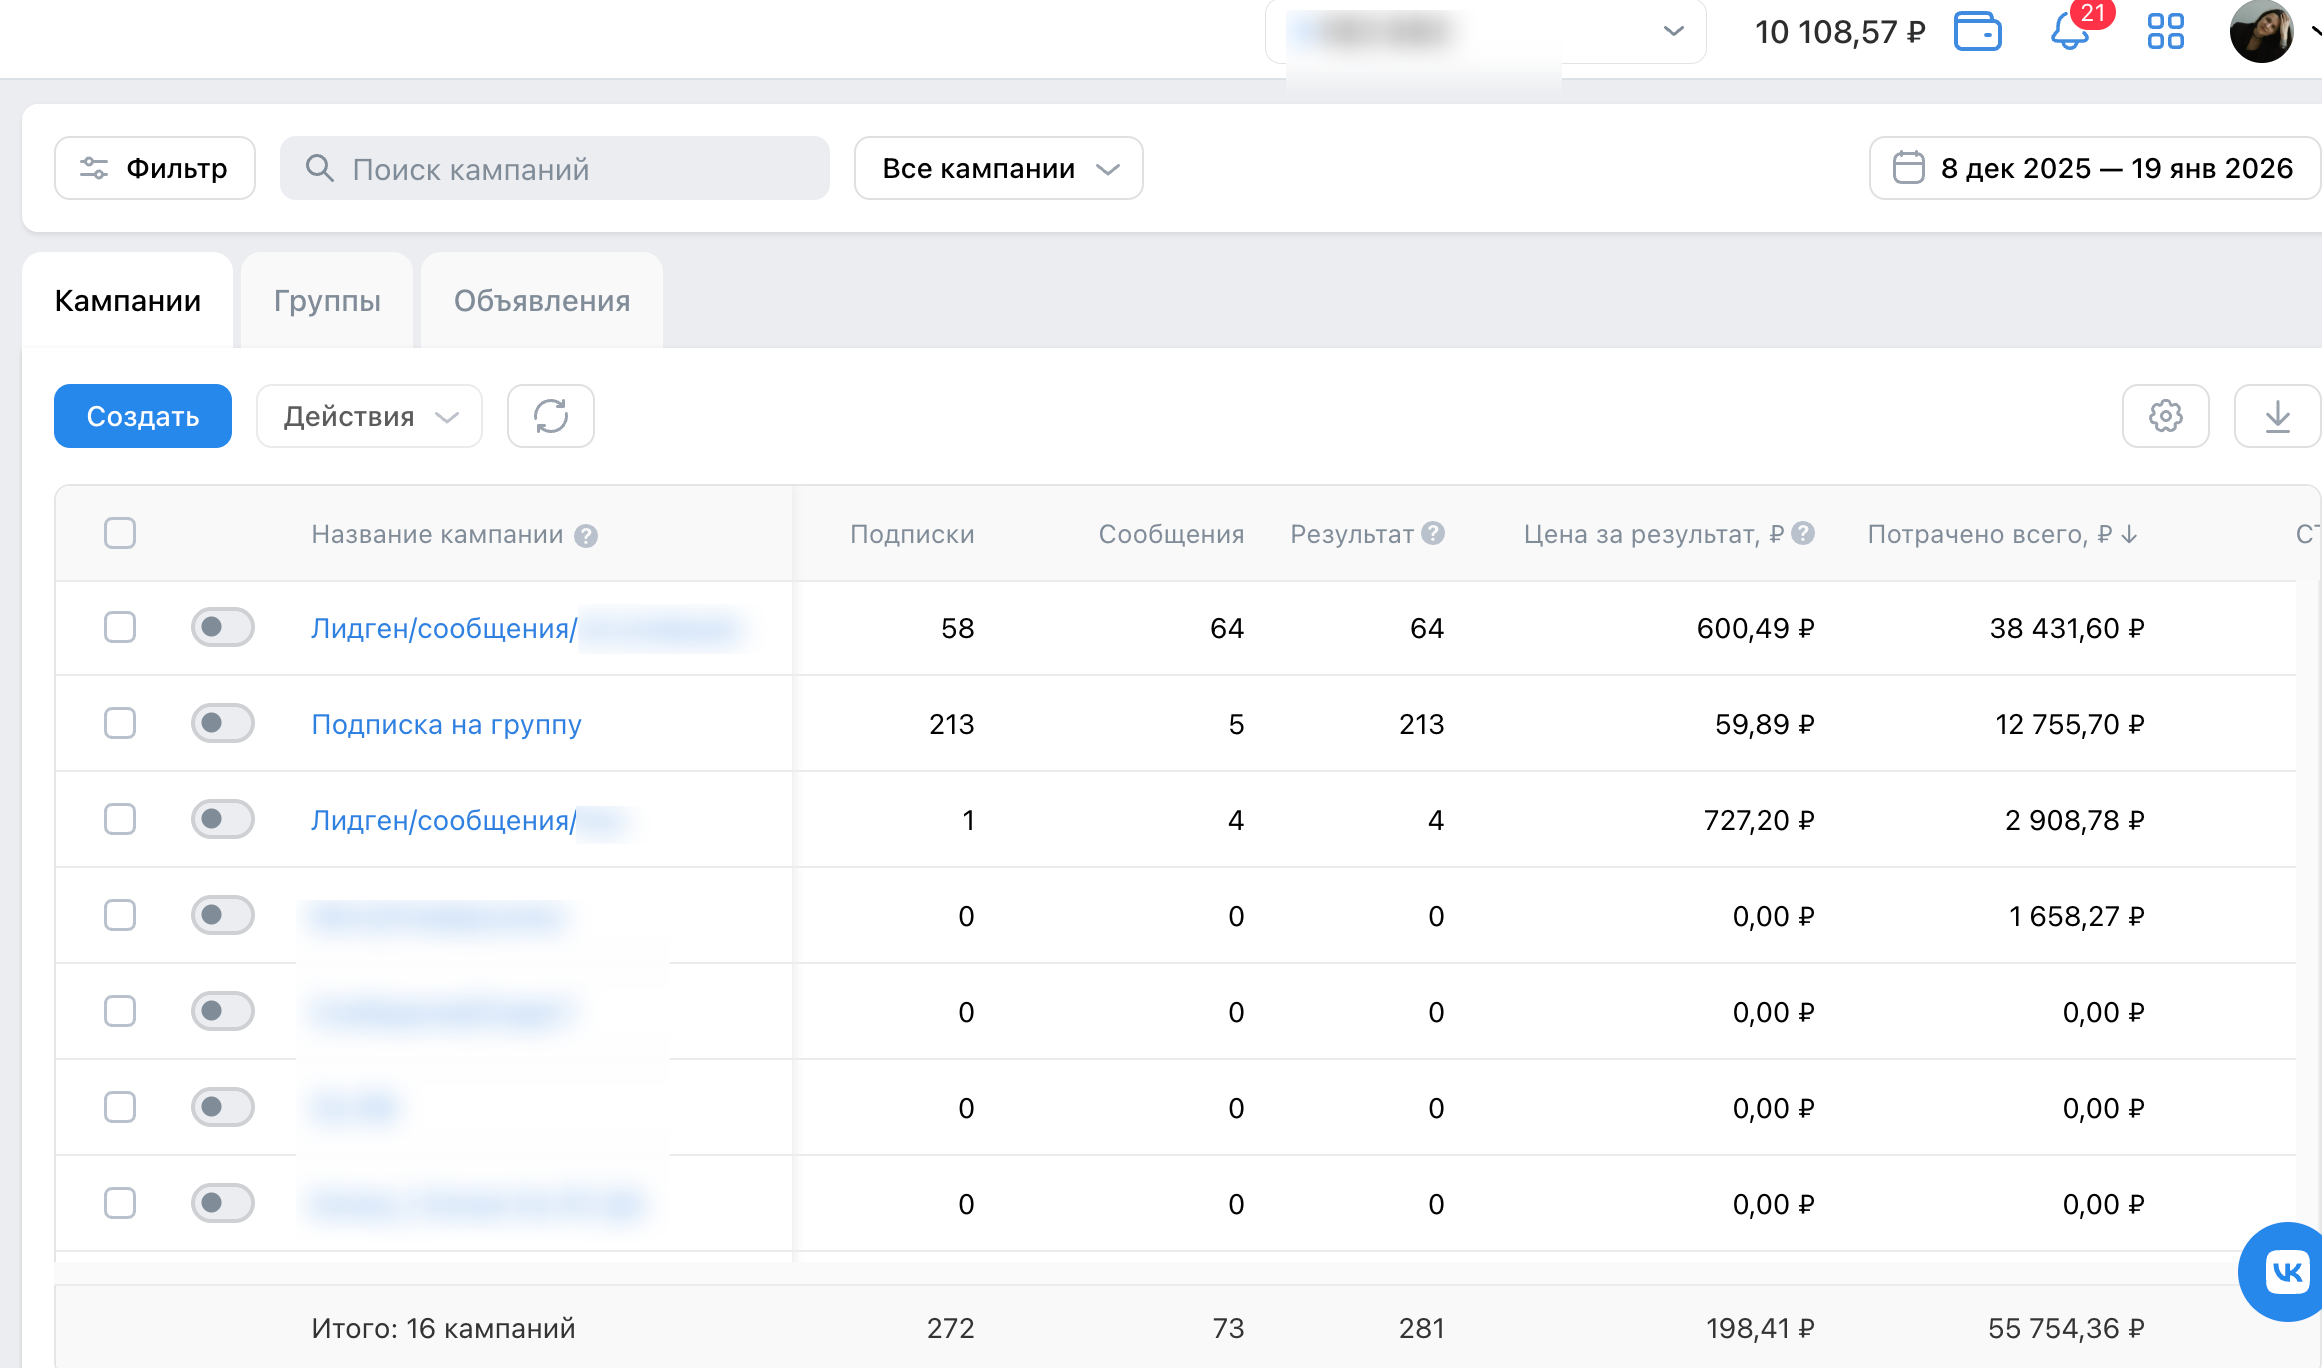This screenshot has height=1368, width=2322.
Task: Switch to the Объявления tab
Action: click(x=541, y=301)
